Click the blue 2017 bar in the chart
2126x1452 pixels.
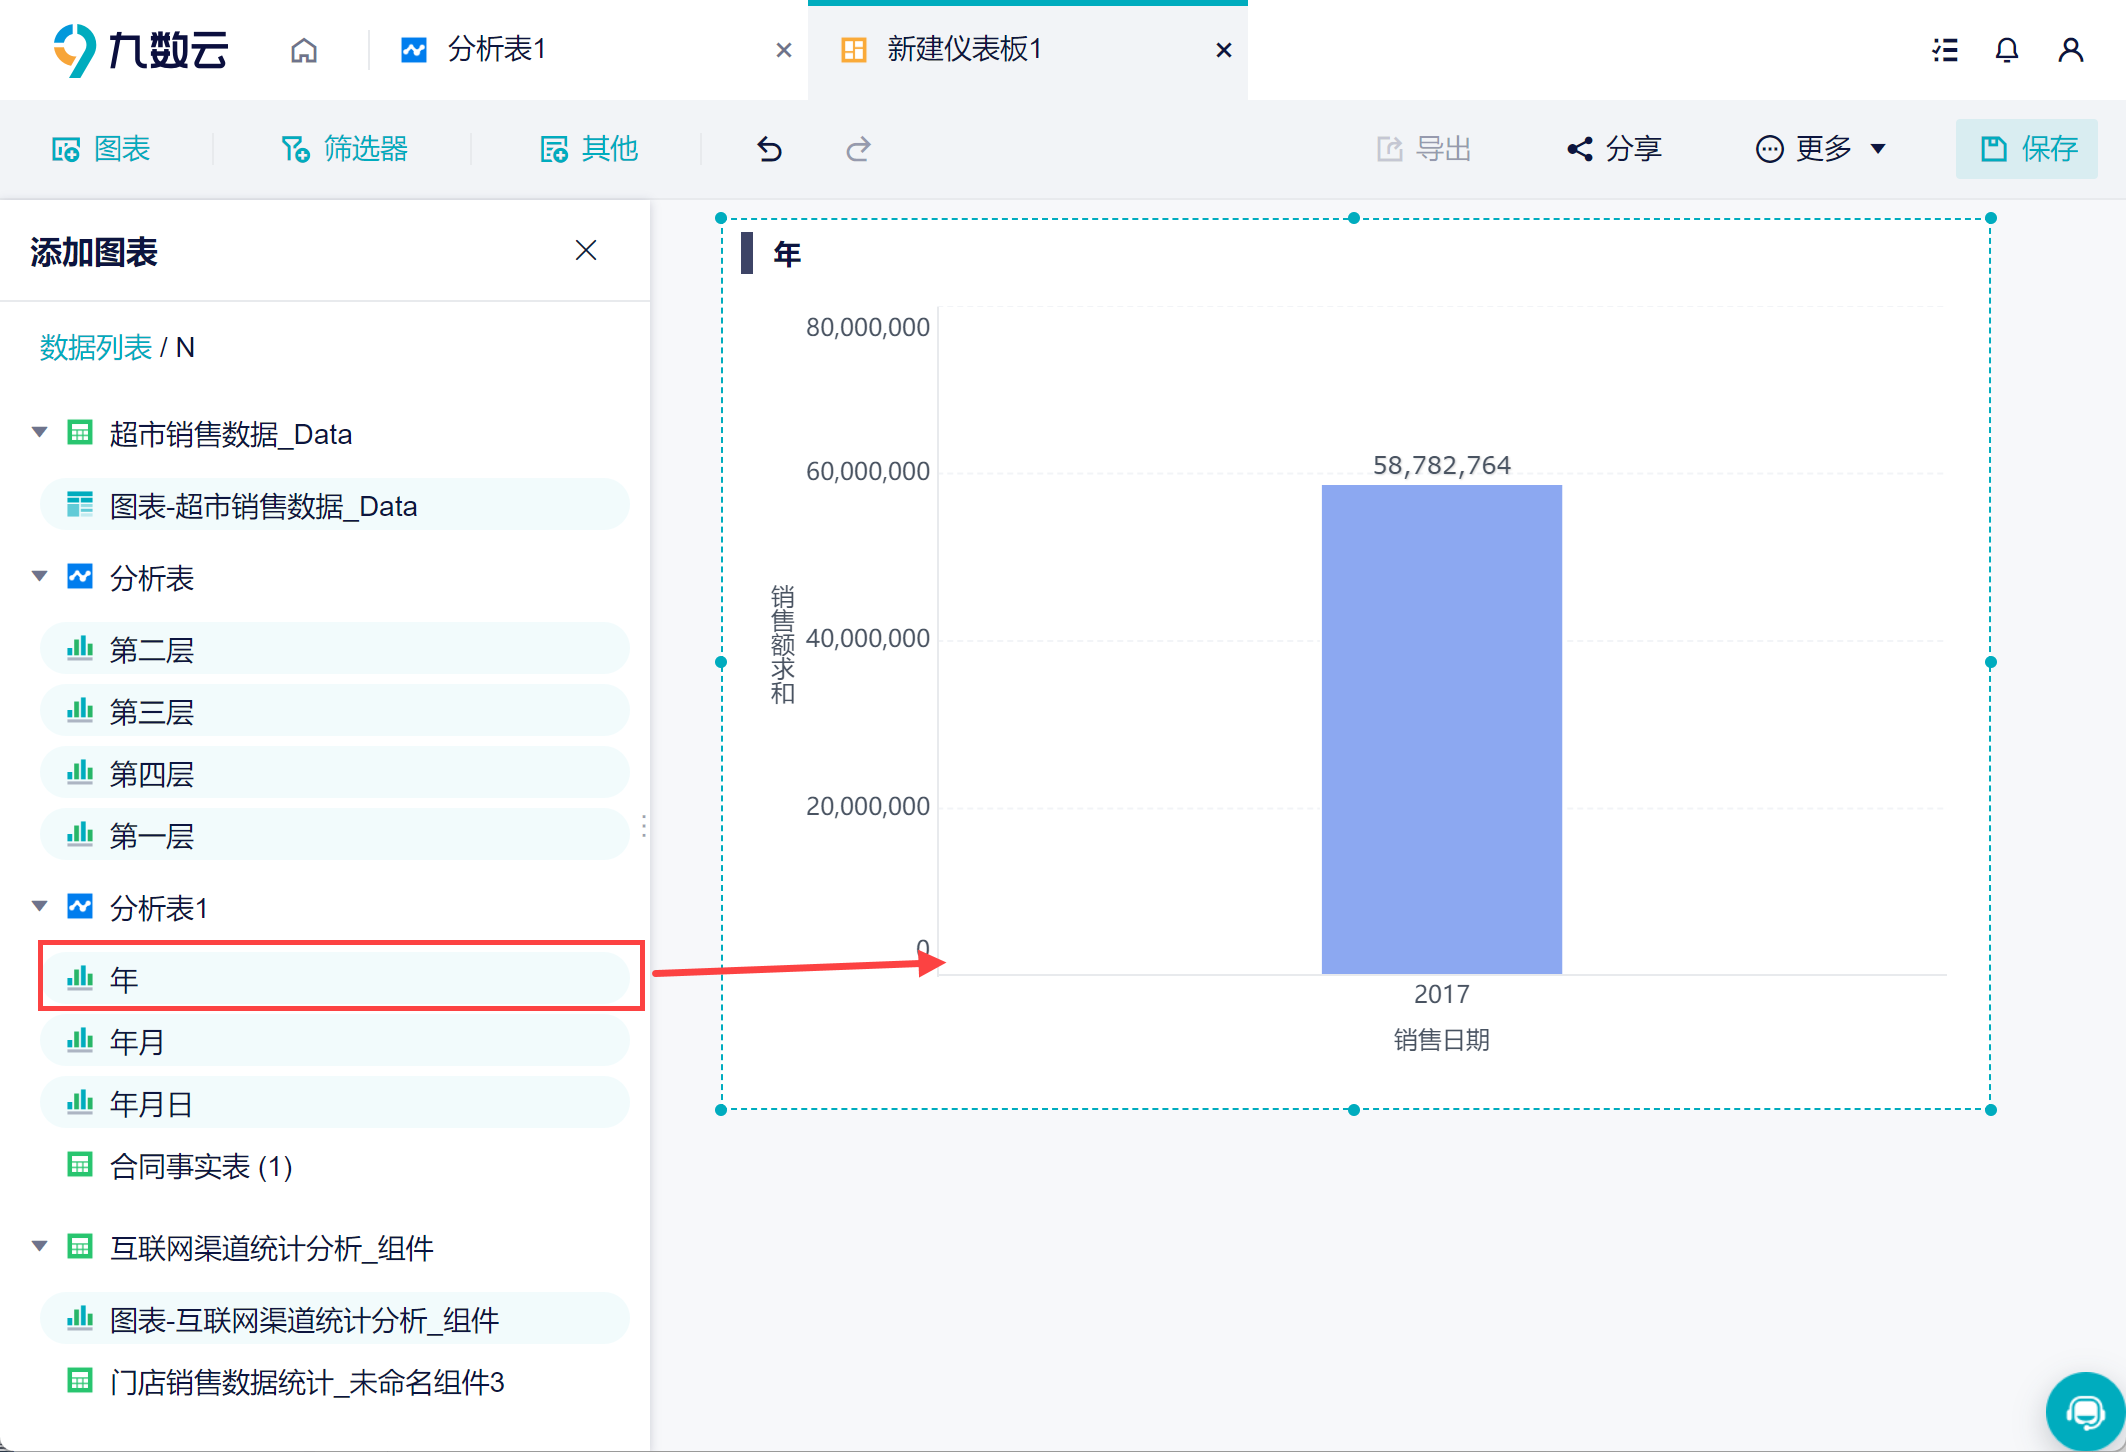pyautogui.click(x=1441, y=729)
